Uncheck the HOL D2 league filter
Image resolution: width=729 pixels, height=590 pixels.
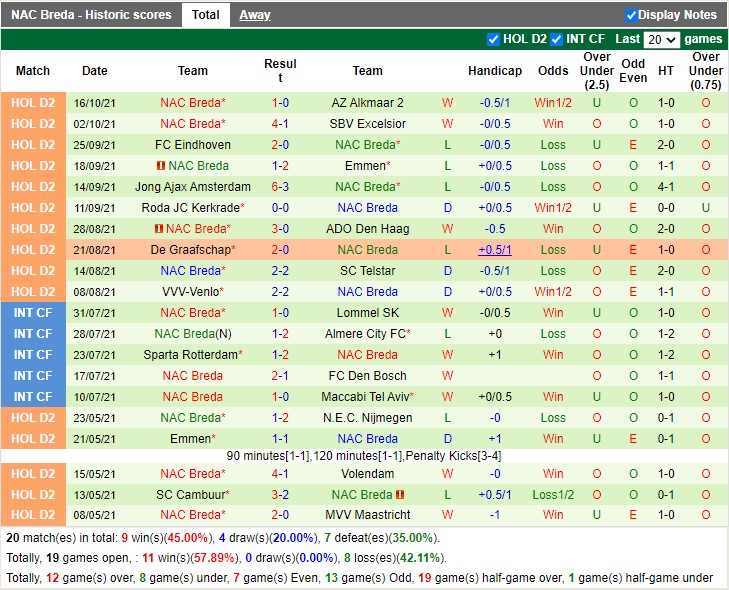(493, 40)
